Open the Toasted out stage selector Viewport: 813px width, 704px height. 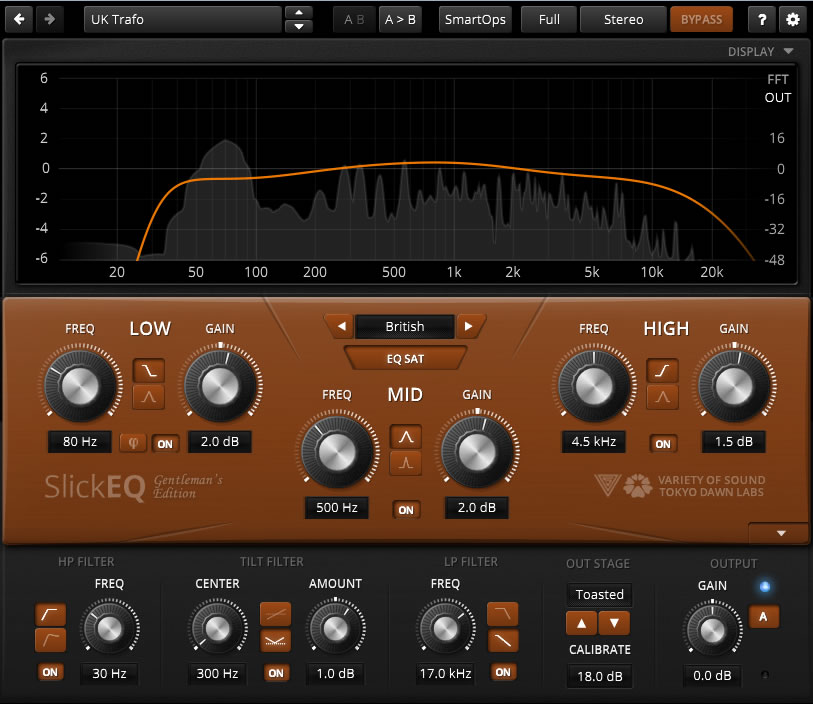(599, 594)
